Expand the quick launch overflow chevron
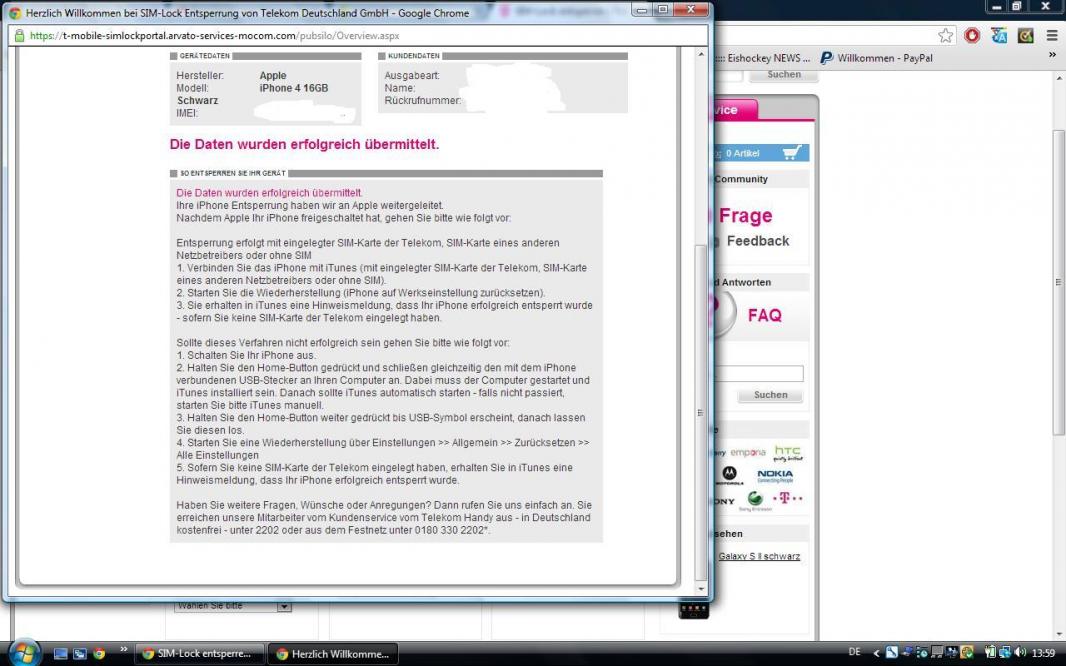 pyautogui.click(x=123, y=650)
